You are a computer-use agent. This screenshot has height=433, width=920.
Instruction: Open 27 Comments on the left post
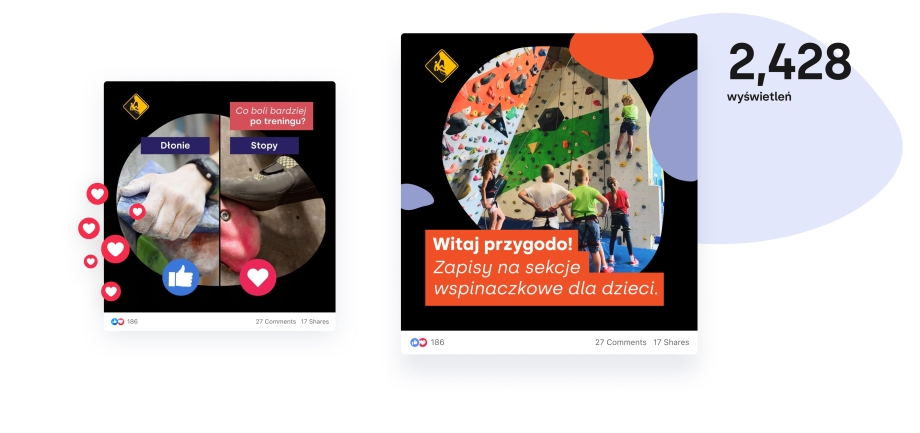(x=276, y=322)
